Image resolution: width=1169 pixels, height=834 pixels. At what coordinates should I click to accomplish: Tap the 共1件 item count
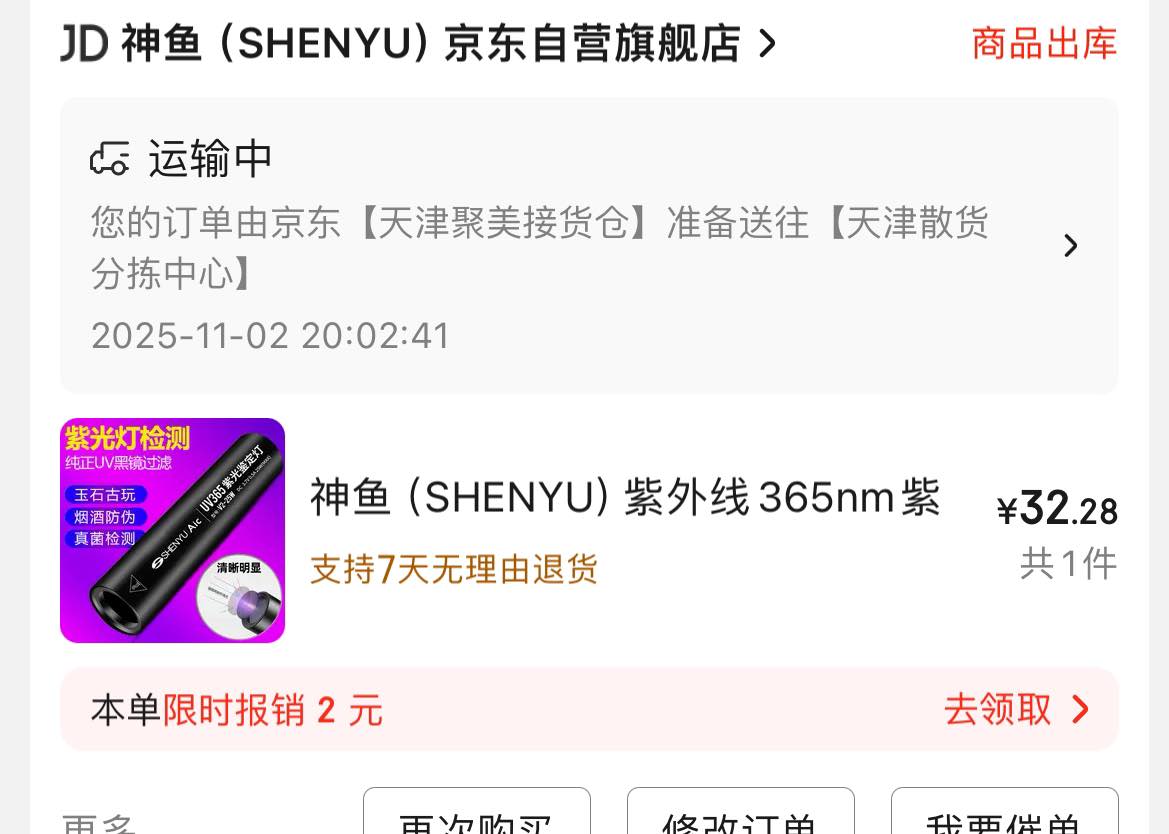1068,563
